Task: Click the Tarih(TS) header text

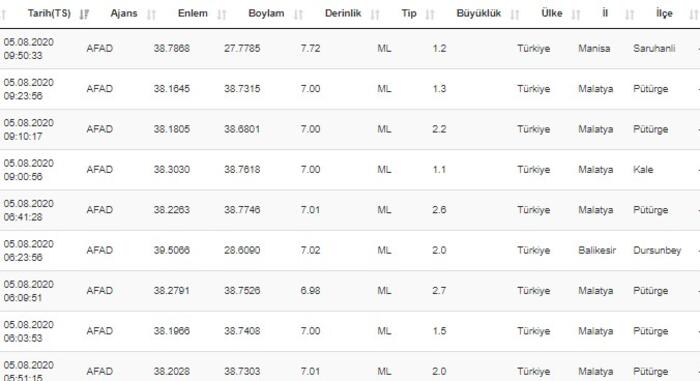Action: (x=49, y=13)
